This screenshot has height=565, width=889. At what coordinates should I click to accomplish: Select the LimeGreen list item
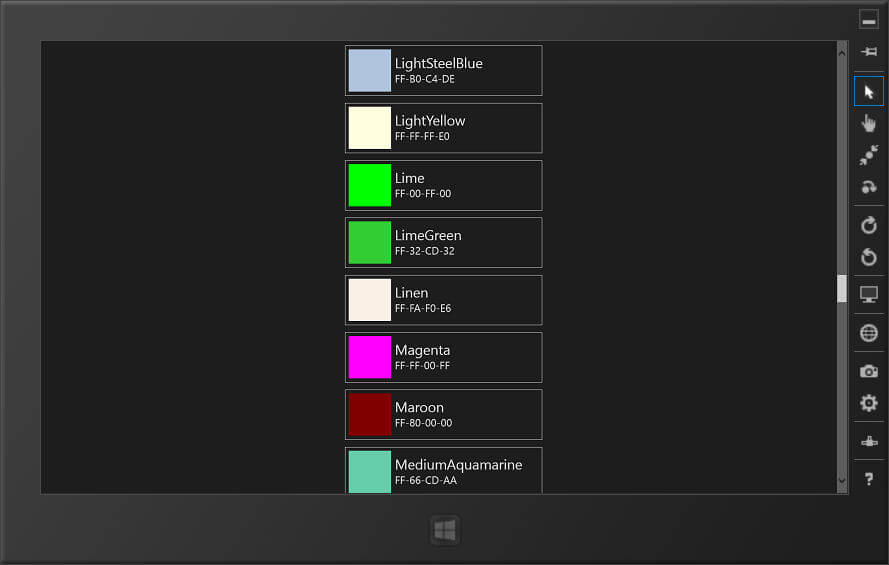pyautogui.click(x=443, y=243)
